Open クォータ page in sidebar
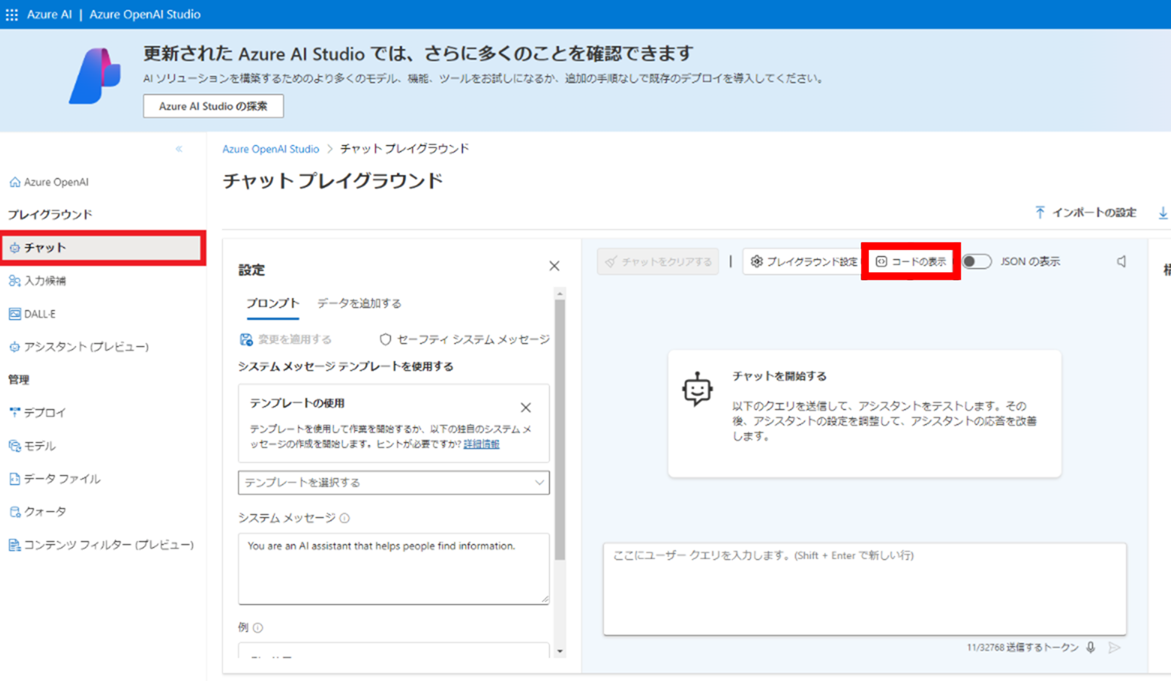Image resolution: width=1171 pixels, height=681 pixels. 37,511
